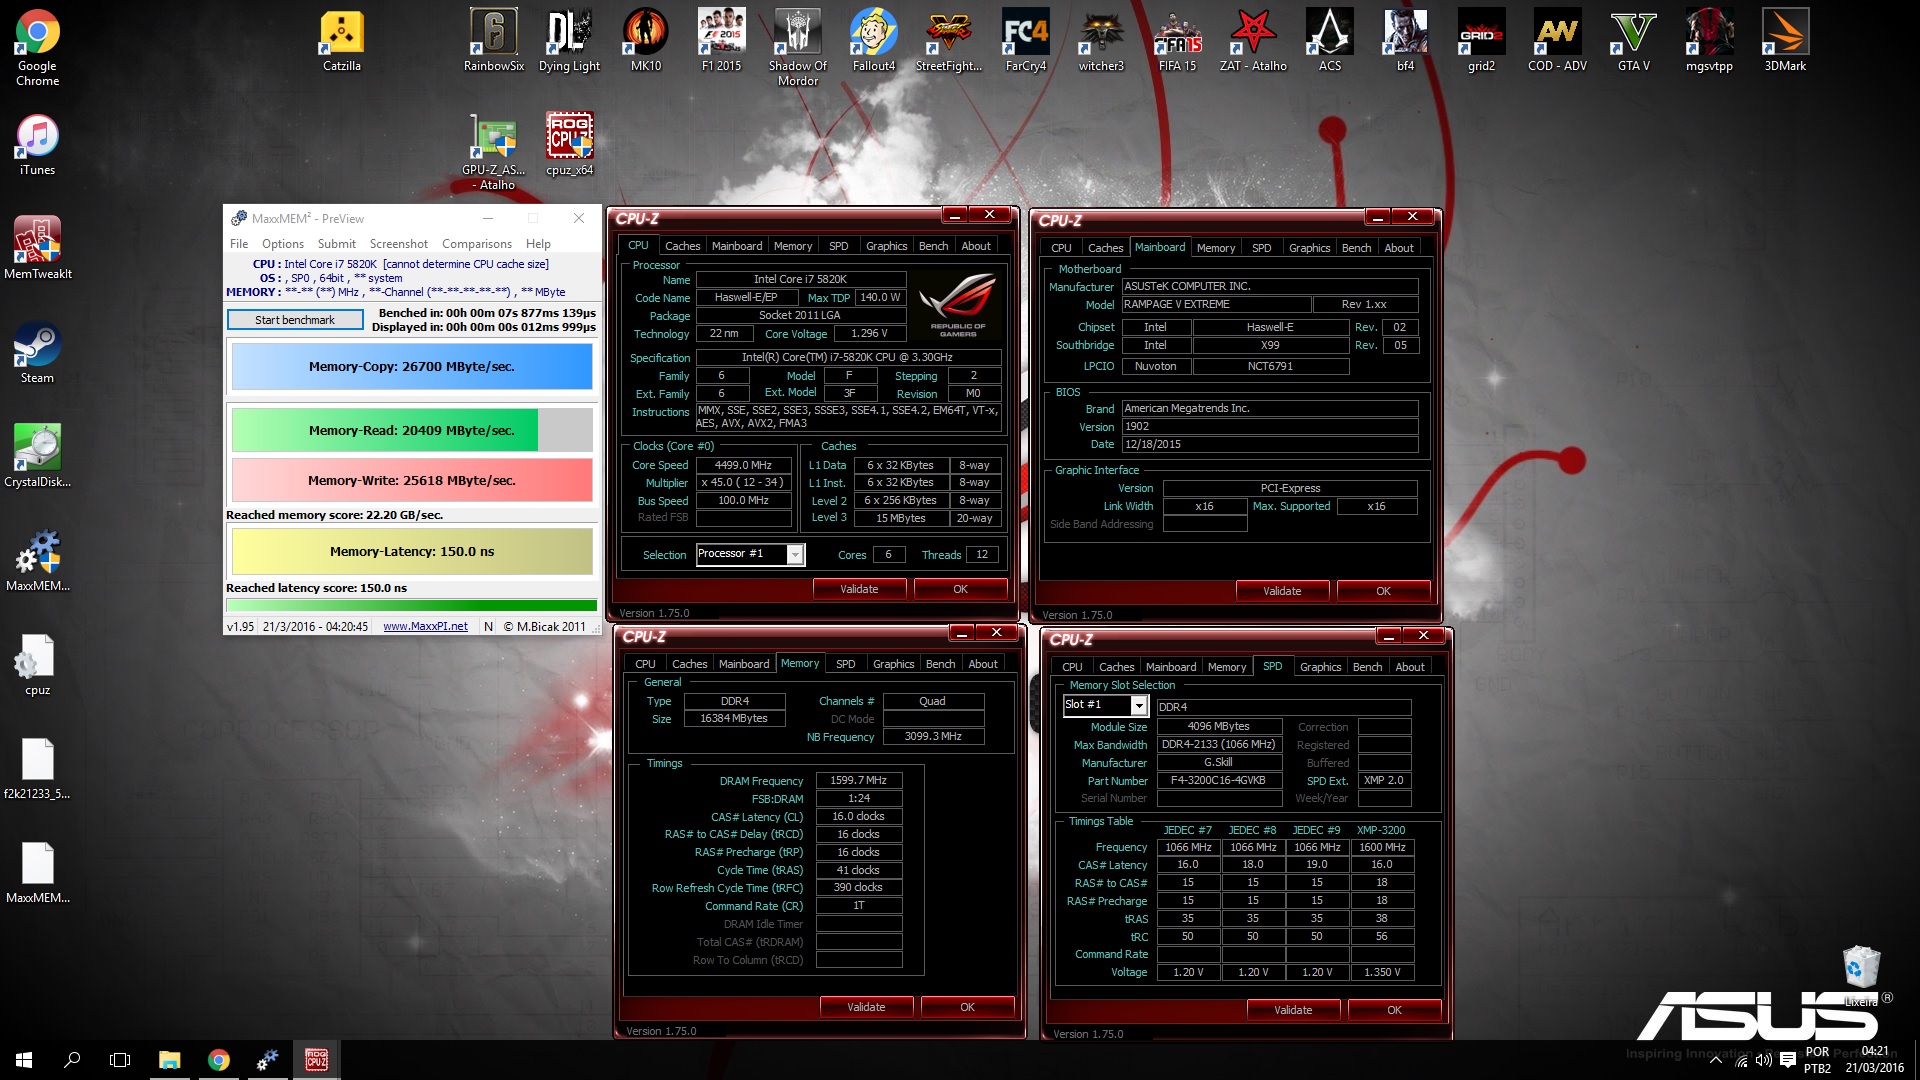Click the ROG CPU-Z taskbar icon
The height and width of the screenshot is (1080, 1920).
317,1060
